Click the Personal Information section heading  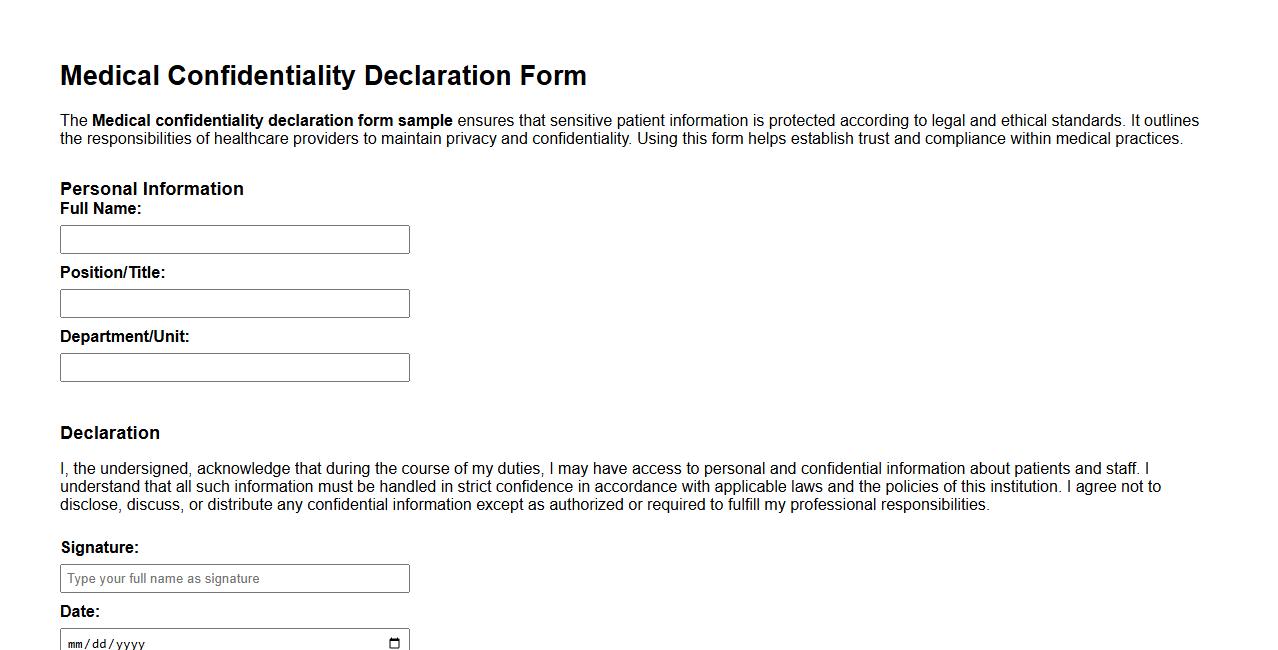(152, 189)
